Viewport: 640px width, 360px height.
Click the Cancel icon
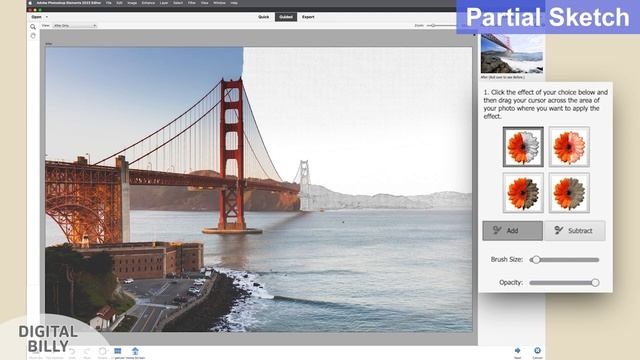[x=538, y=352]
